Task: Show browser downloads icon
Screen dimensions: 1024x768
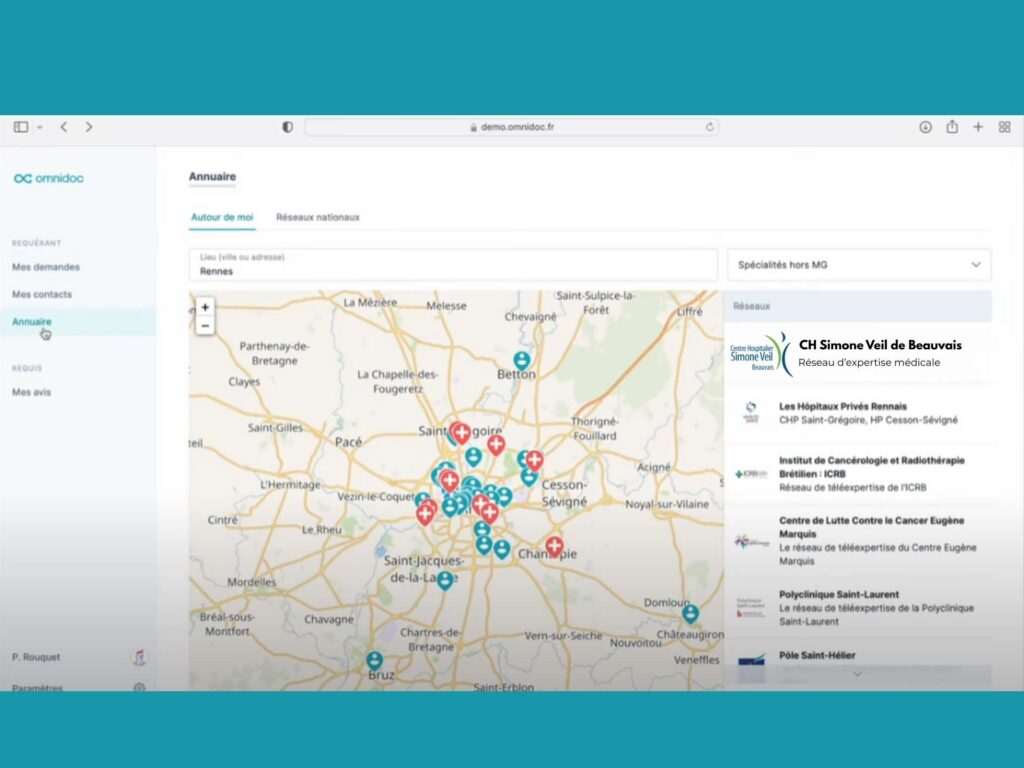Action: (x=925, y=127)
